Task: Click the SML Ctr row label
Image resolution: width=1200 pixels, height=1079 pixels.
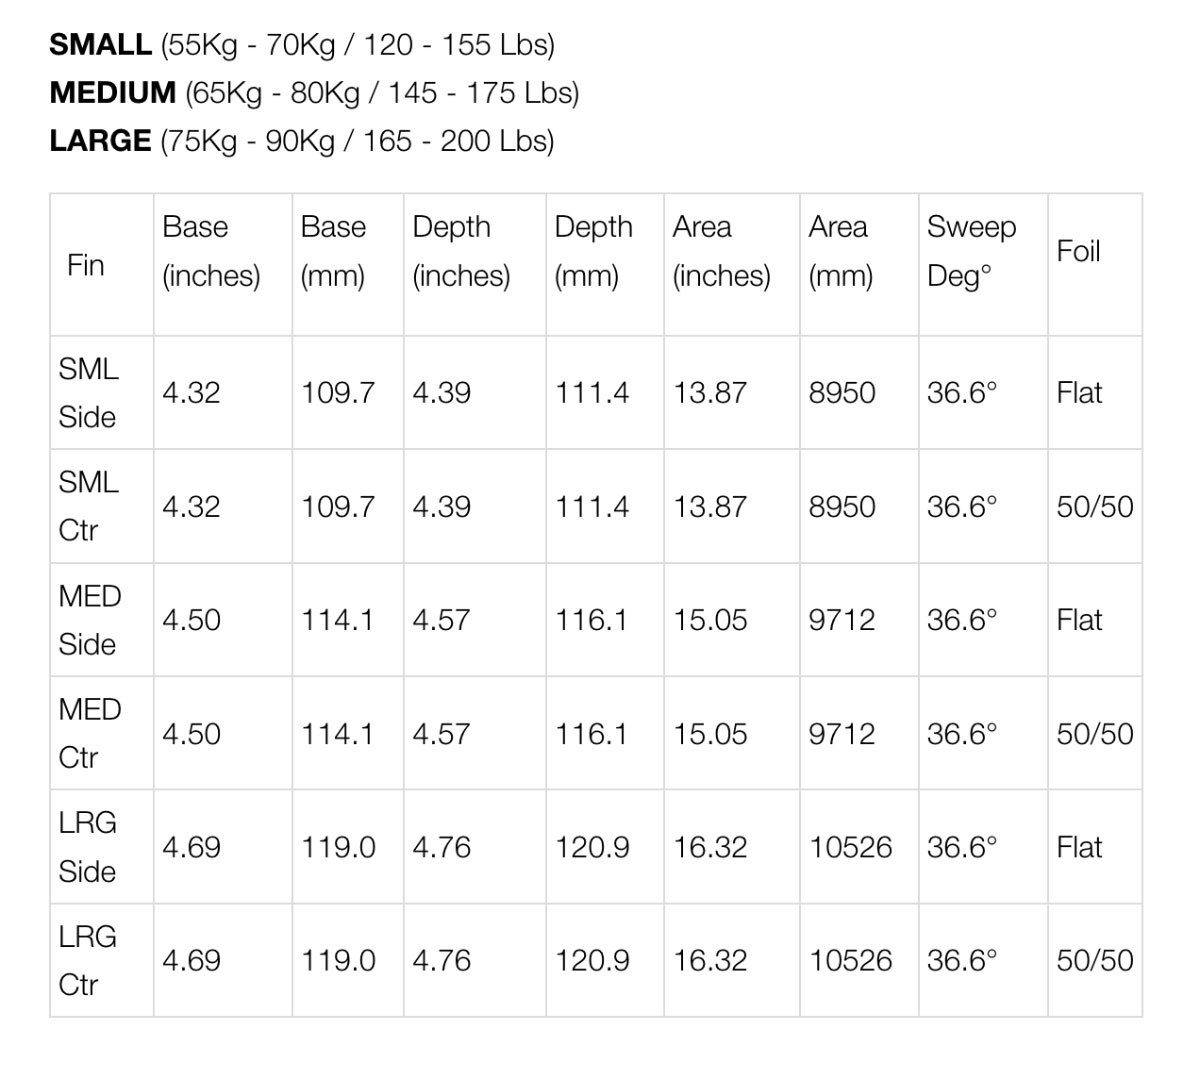Action: coord(88,506)
